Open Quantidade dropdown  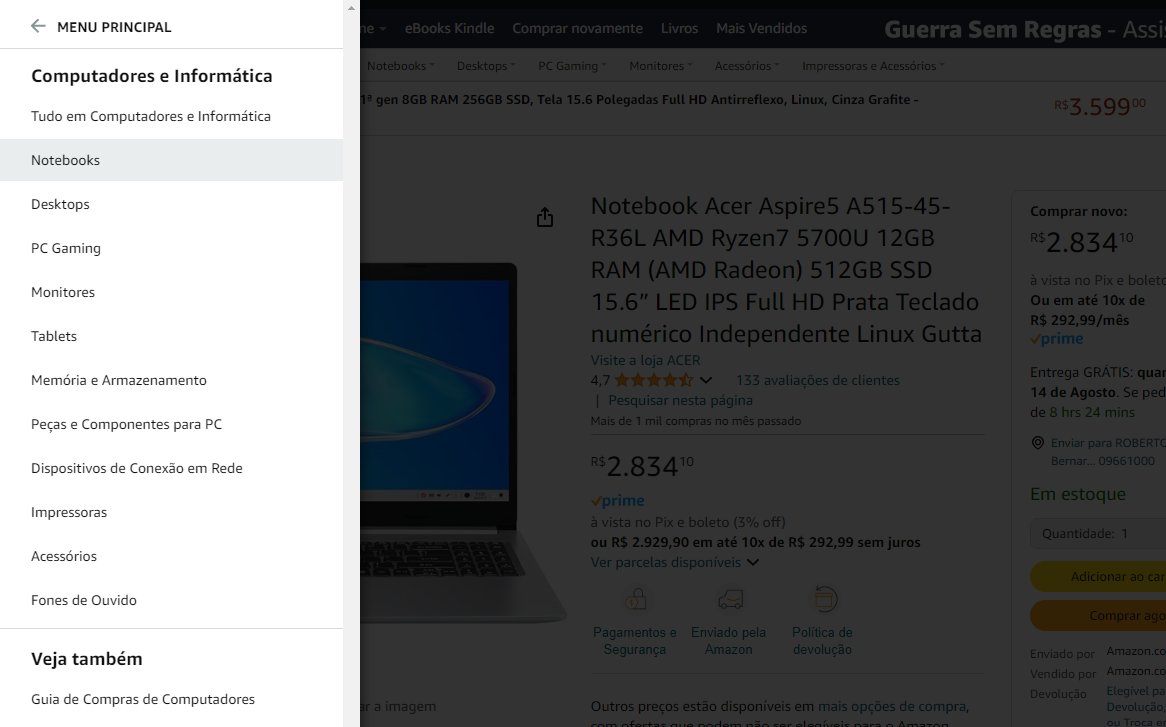click(1098, 534)
